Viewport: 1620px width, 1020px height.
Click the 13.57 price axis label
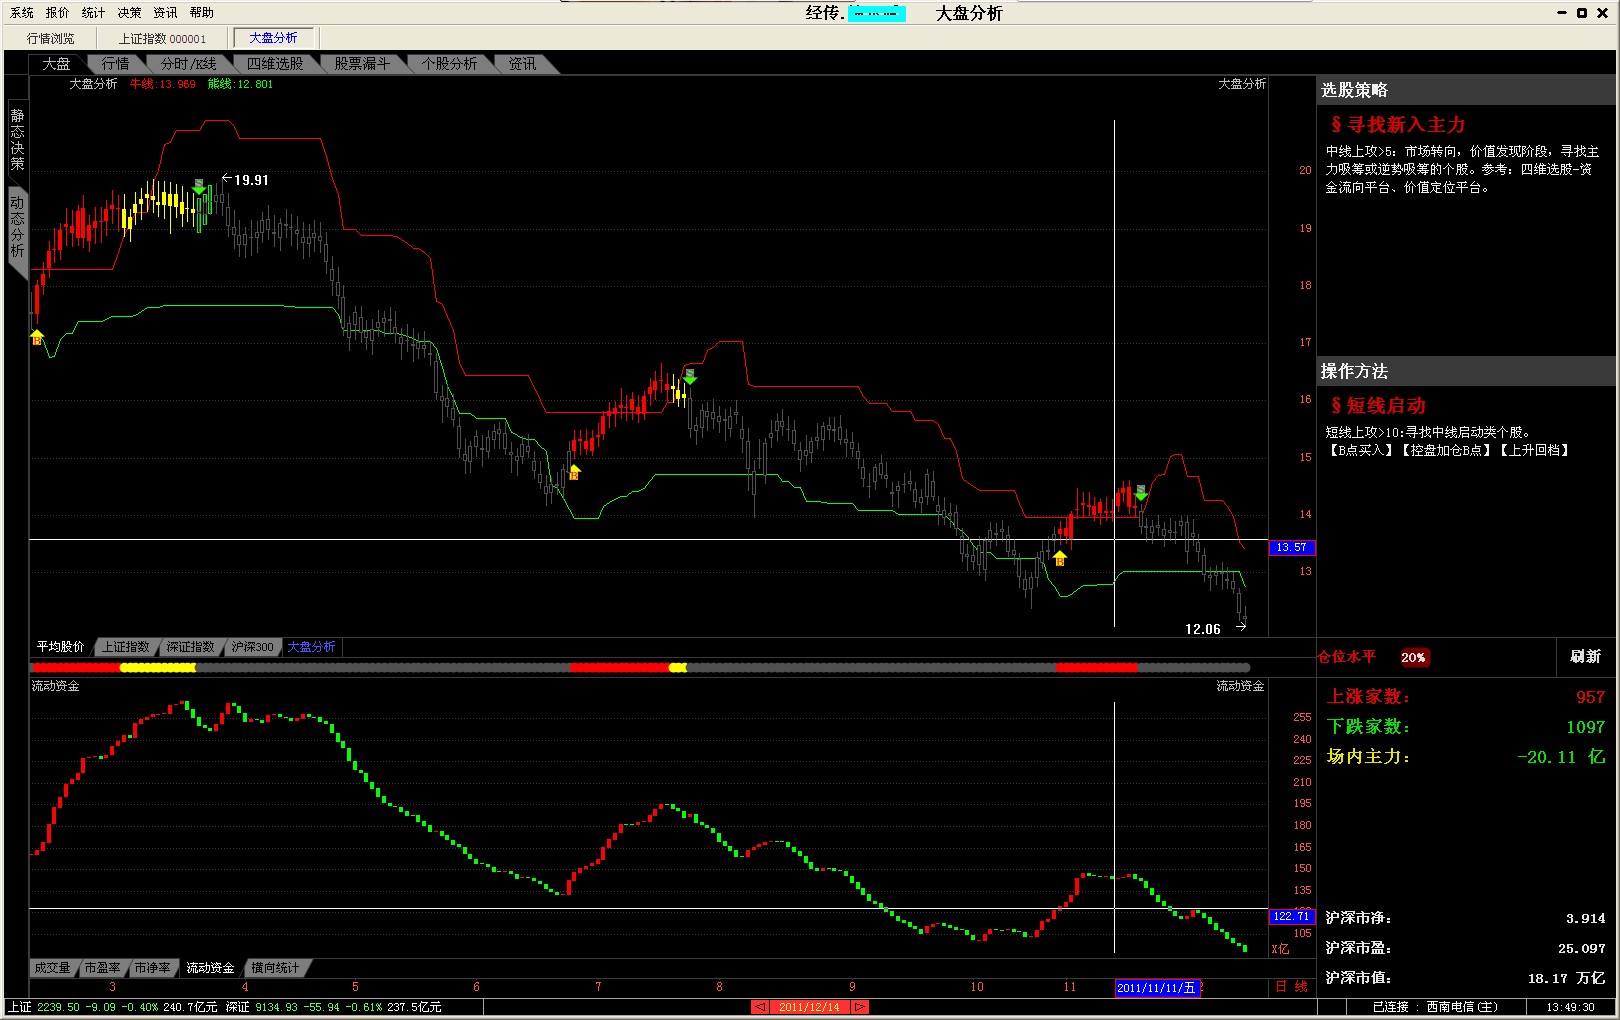click(1292, 548)
